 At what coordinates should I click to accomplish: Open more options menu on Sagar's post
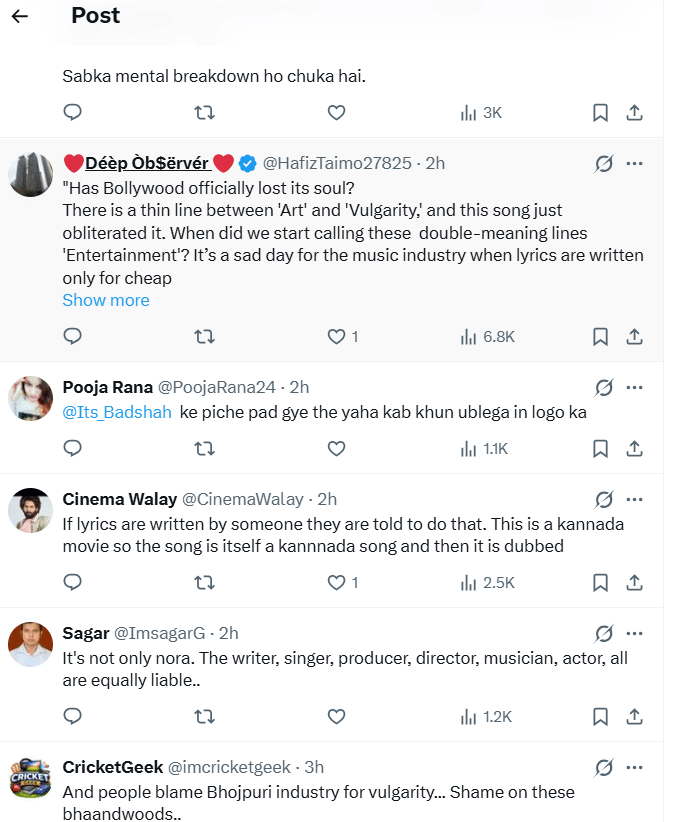click(634, 634)
